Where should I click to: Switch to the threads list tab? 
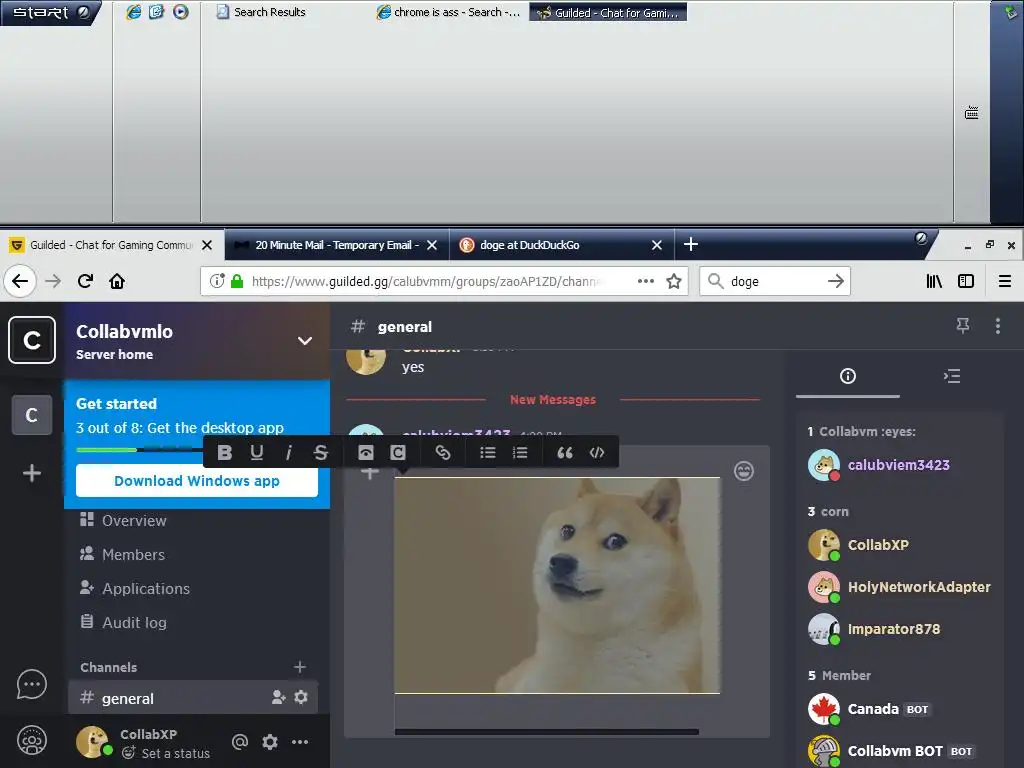click(x=952, y=376)
